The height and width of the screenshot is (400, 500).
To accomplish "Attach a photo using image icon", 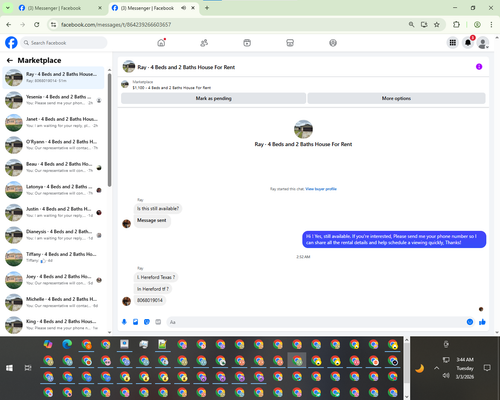I will tap(135, 322).
